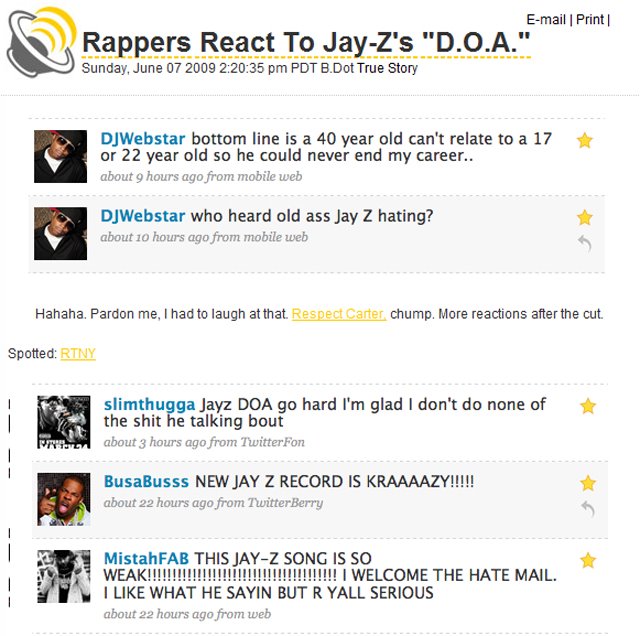This screenshot has height=636, width=640.
Task: Favorite MistahFAB's tweet star icon
Action: 588,560
